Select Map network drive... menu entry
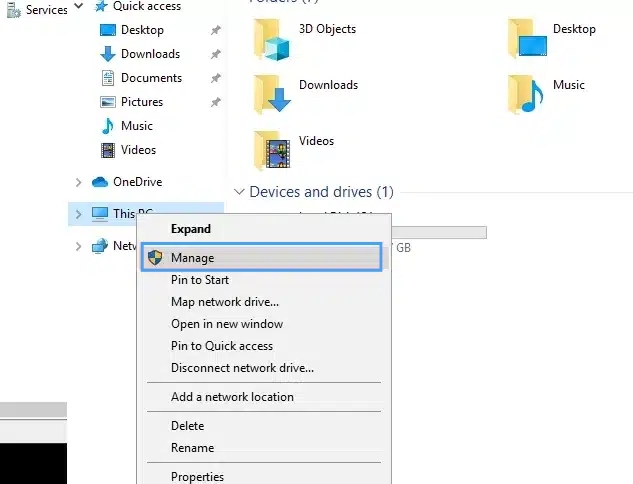Image resolution: width=633 pixels, height=484 pixels. 224,302
